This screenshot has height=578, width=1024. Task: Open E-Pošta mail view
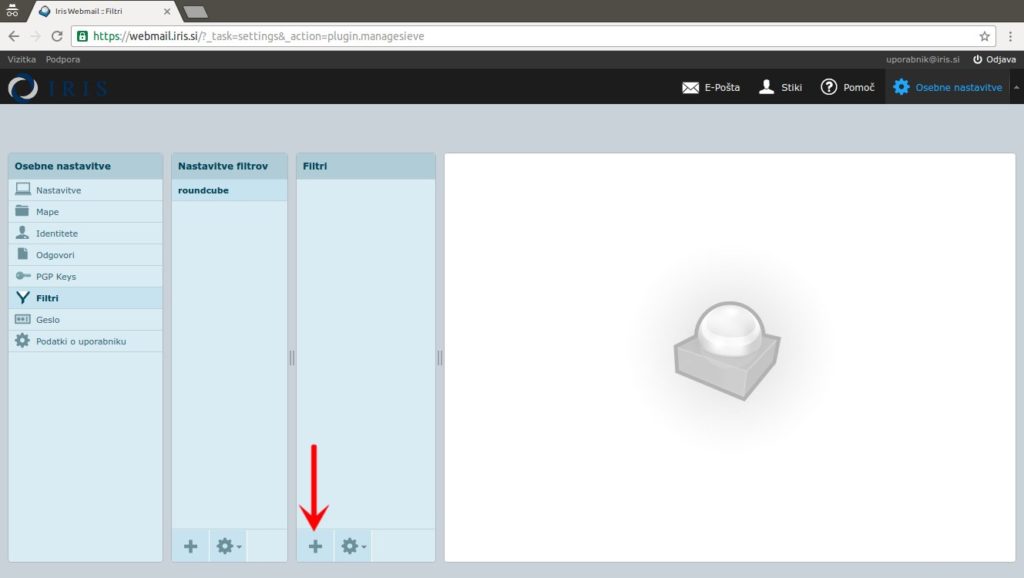(x=711, y=87)
